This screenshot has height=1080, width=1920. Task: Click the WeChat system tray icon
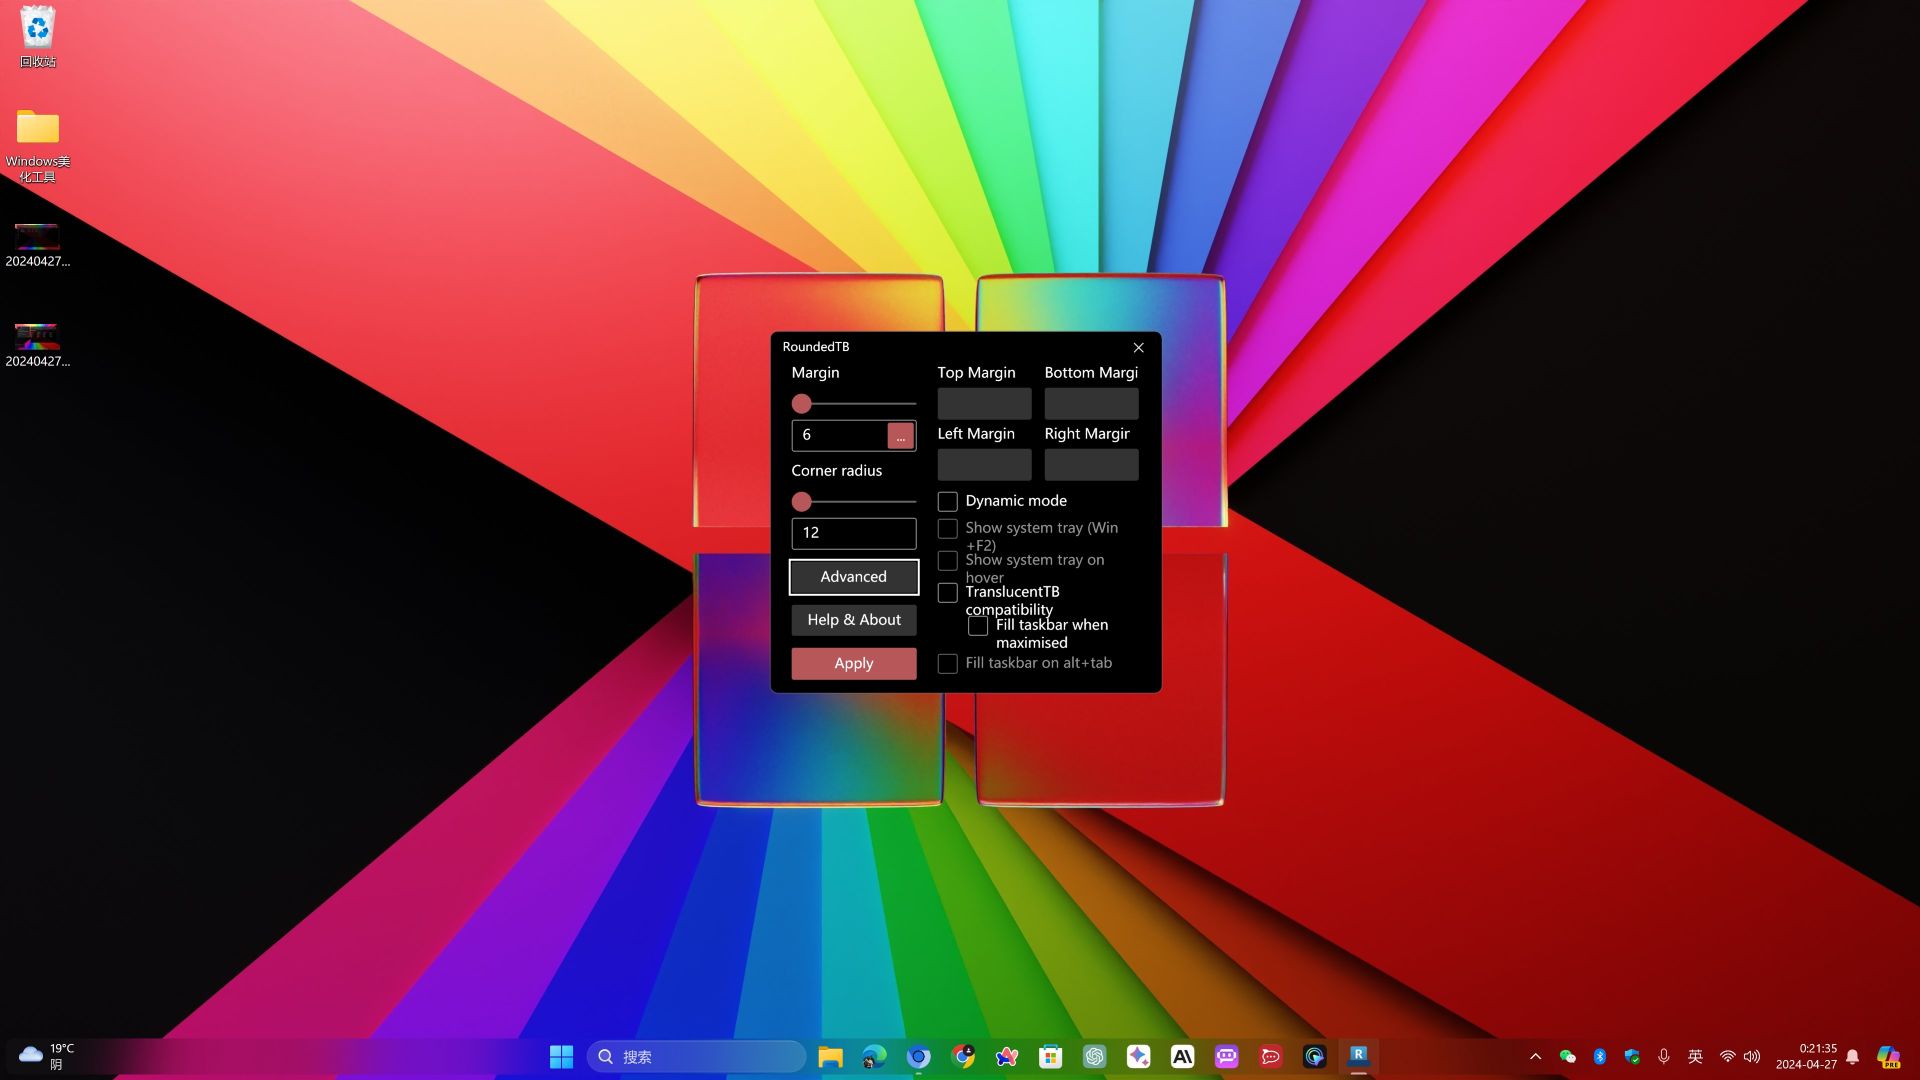pyautogui.click(x=1568, y=1056)
